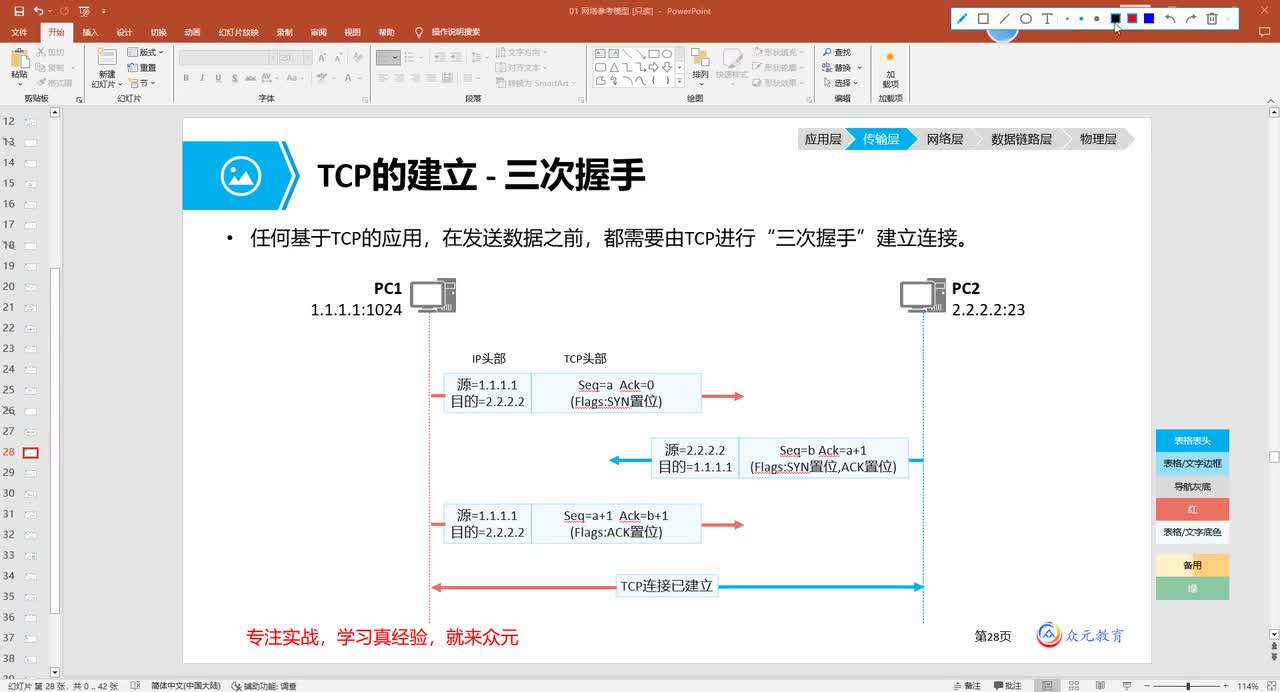Click the 辅助功能: 调查 accessibility status
The width and height of the screenshot is (1280, 692).
tap(264, 686)
